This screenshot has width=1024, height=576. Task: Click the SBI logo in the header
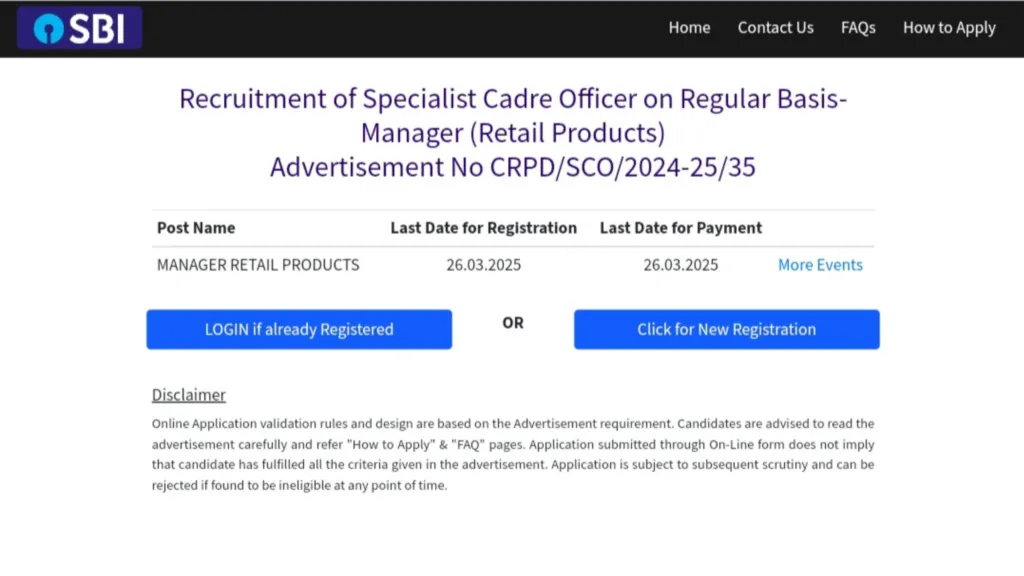click(x=80, y=28)
